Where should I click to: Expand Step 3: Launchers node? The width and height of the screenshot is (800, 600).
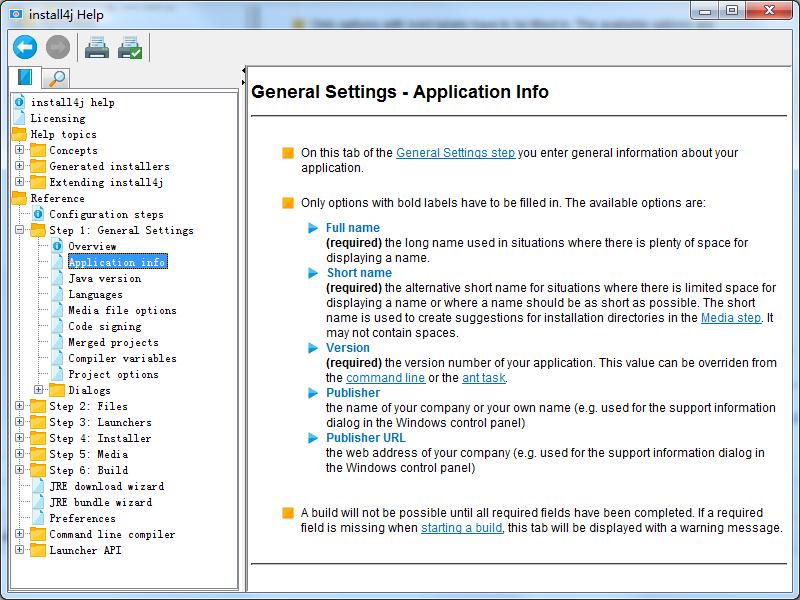(x=19, y=421)
